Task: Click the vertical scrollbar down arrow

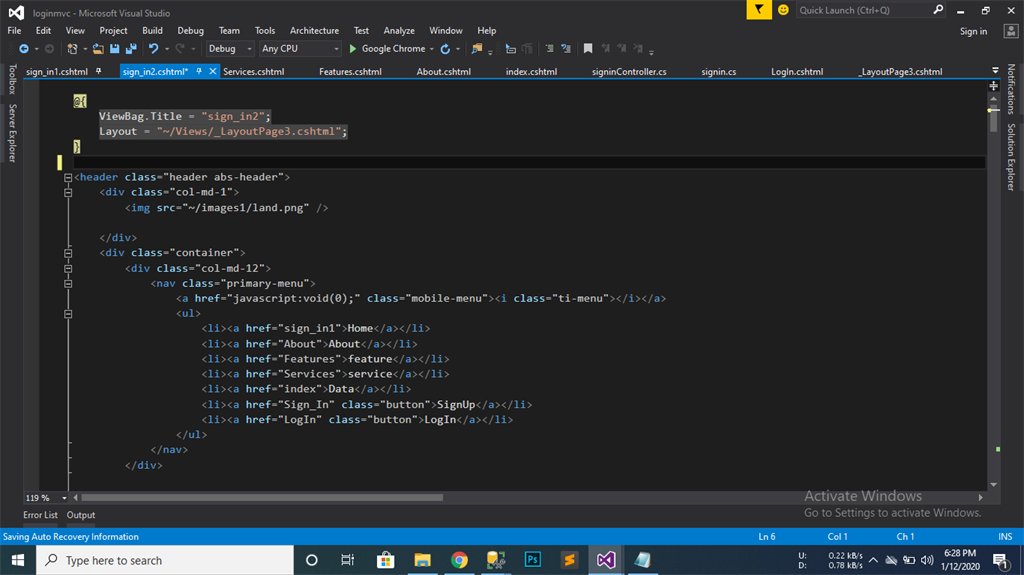Action: [993, 485]
